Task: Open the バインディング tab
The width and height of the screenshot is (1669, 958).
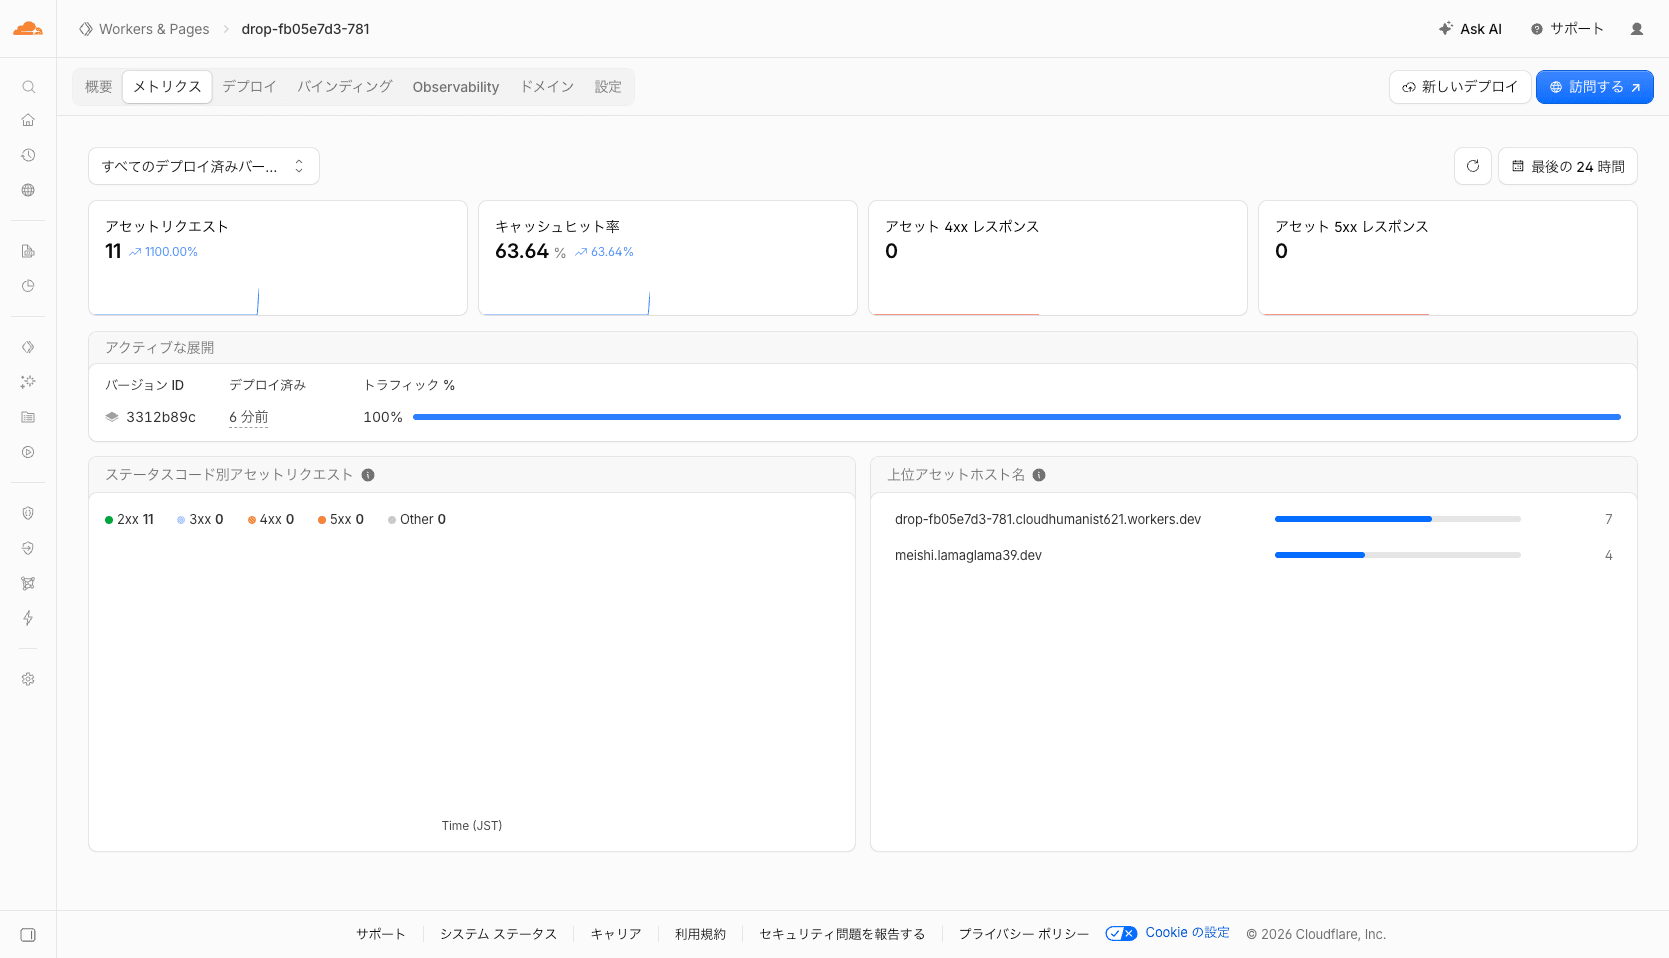Action: (344, 87)
